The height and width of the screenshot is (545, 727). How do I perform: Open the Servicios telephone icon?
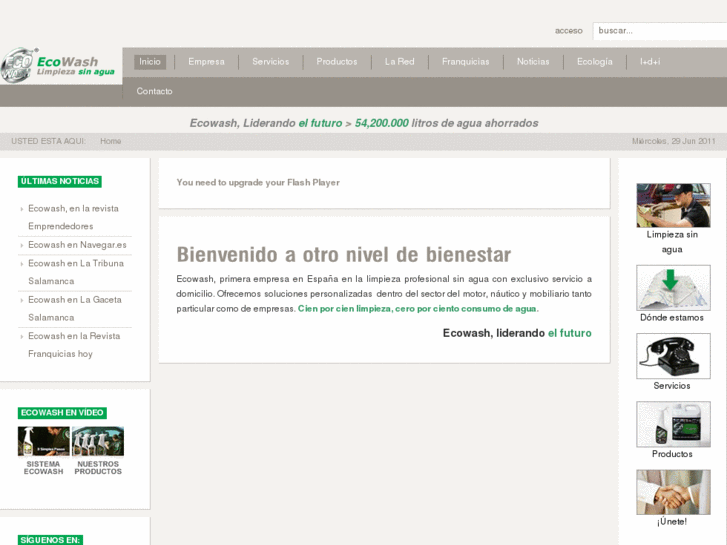click(x=673, y=356)
